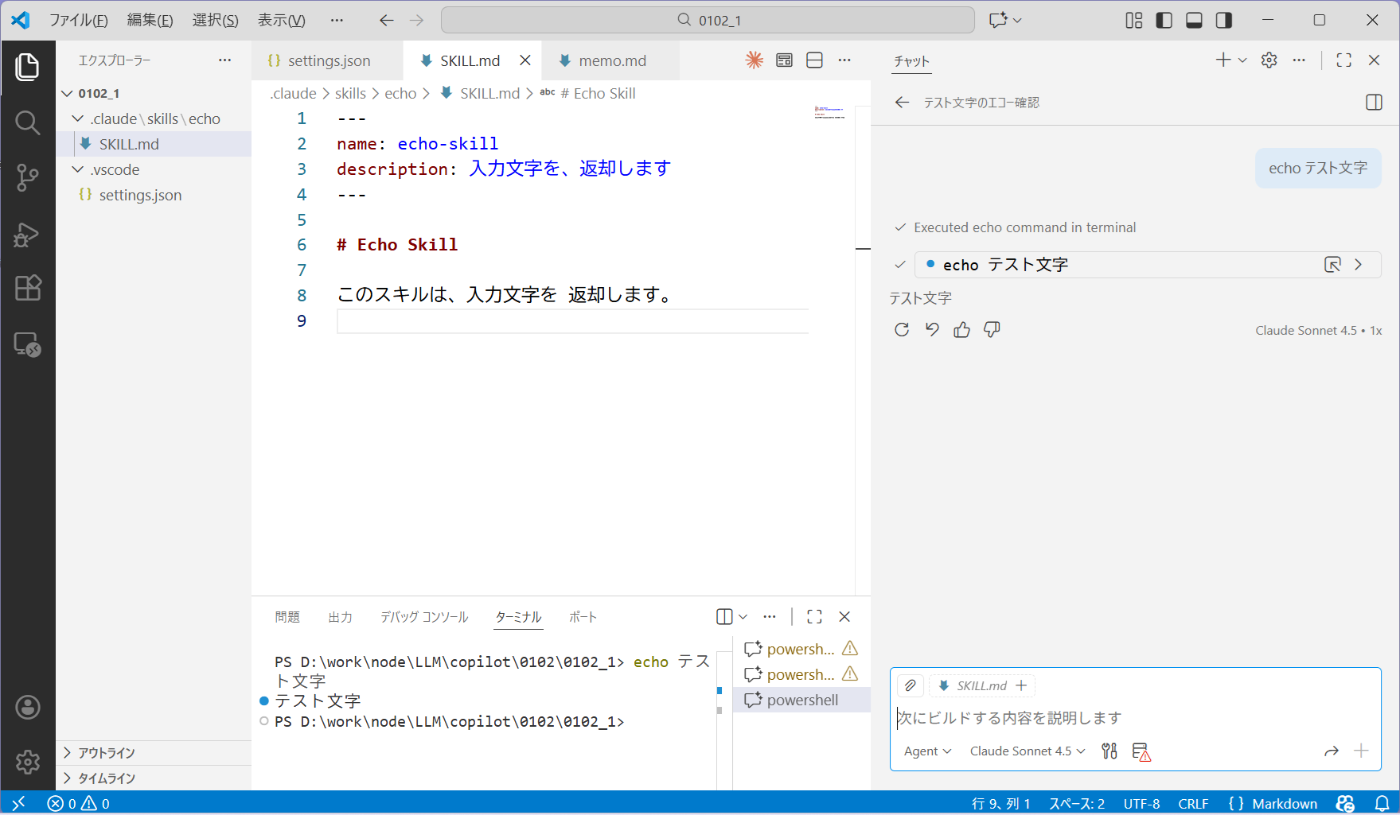Open the Agent mode dropdown
This screenshot has height=815, width=1400.
pyautogui.click(x=925, y=751)
